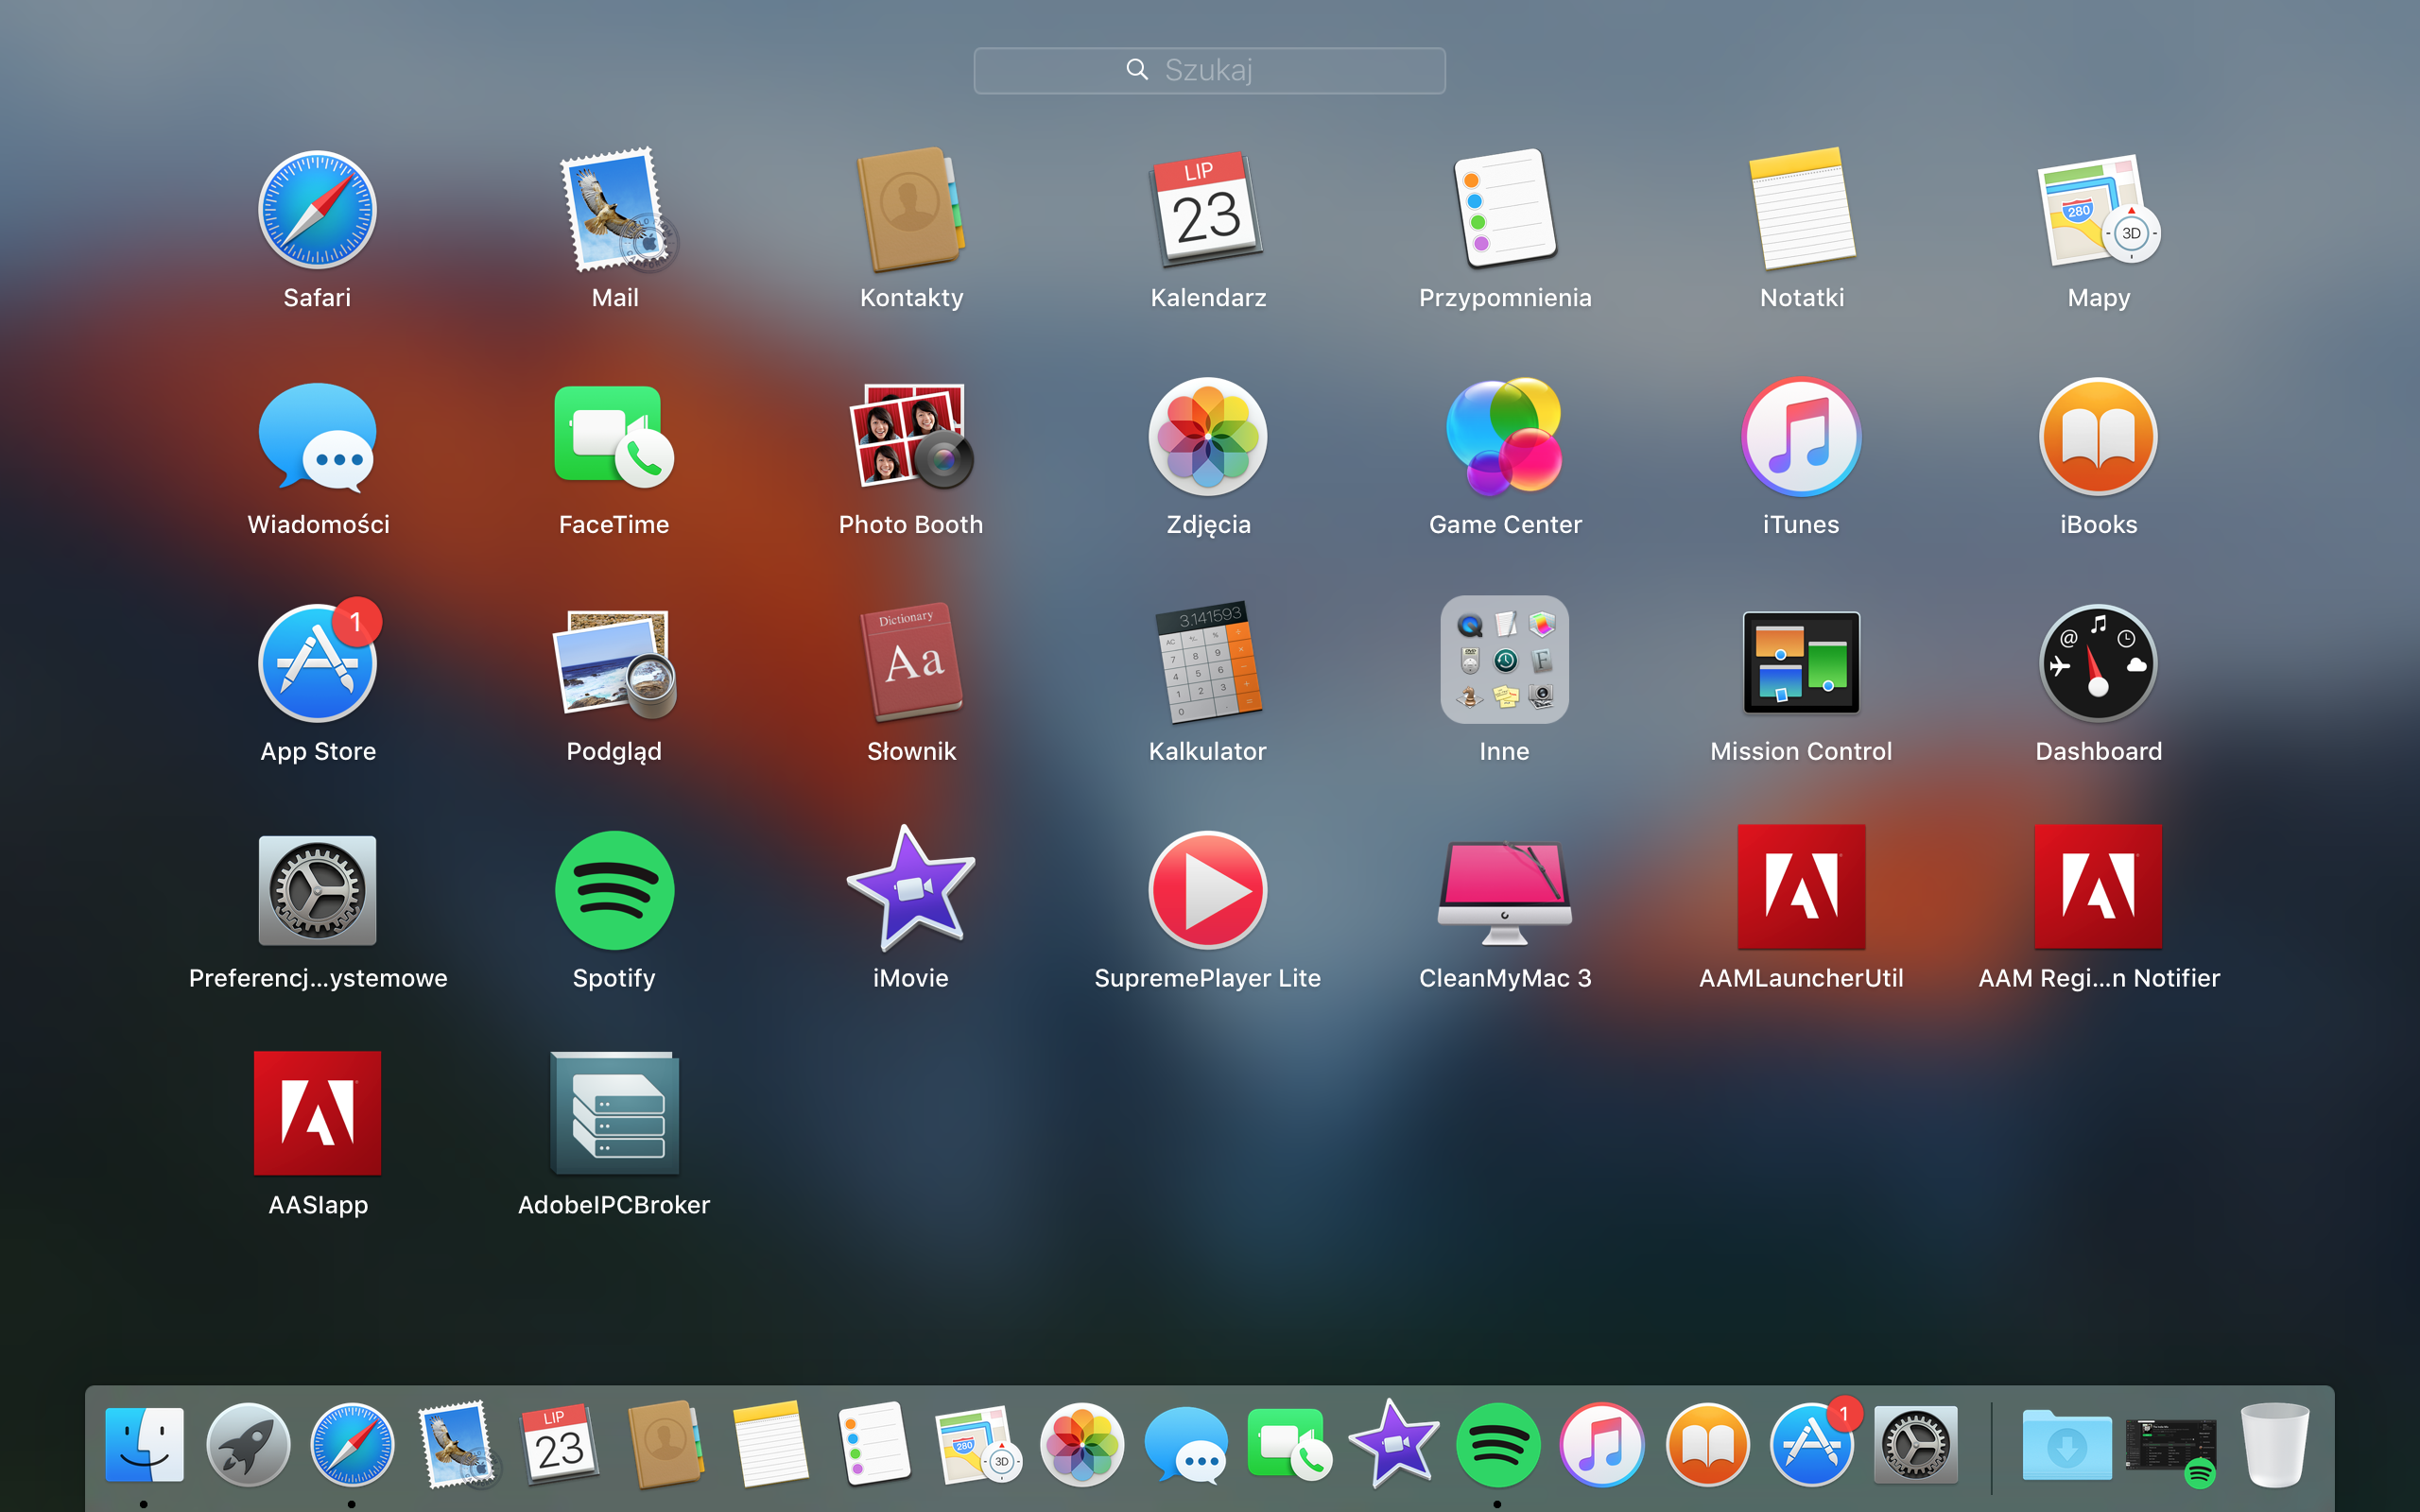Open calendar icon in the Dock
Screen dimensions: 2420x1512
[x=560, y=1444]
